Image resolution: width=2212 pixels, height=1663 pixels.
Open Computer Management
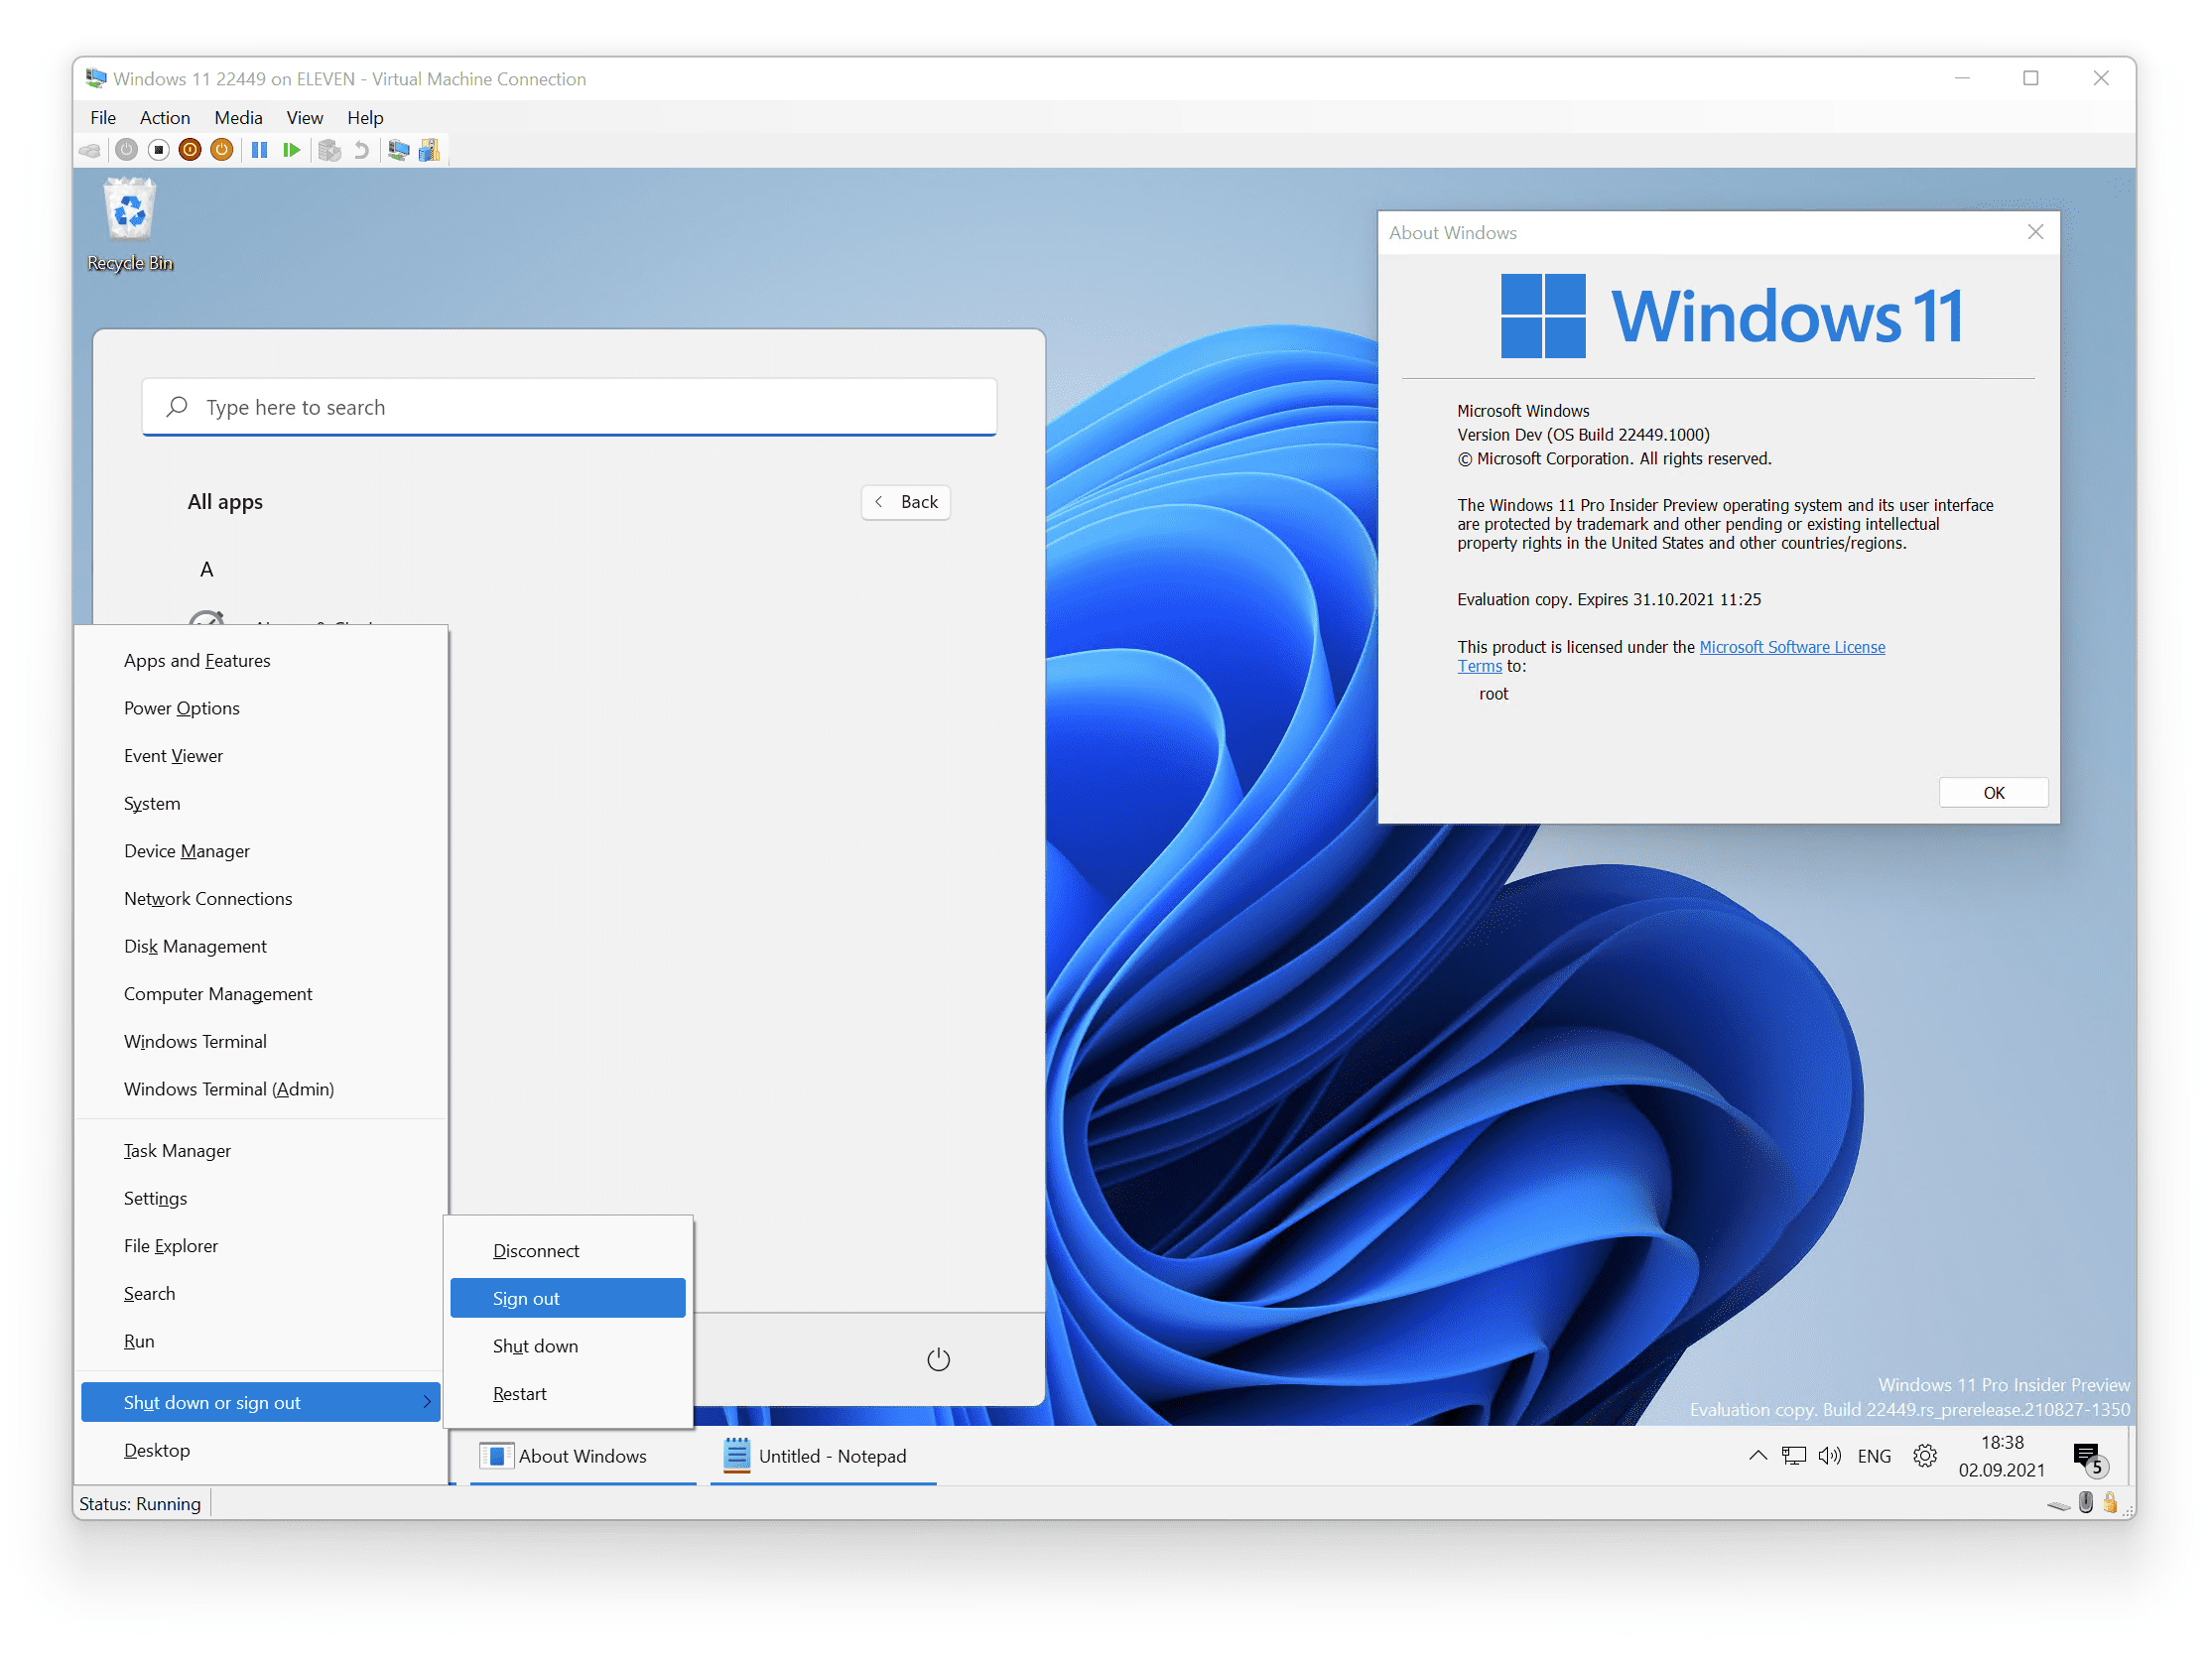(x=261, y=994)
